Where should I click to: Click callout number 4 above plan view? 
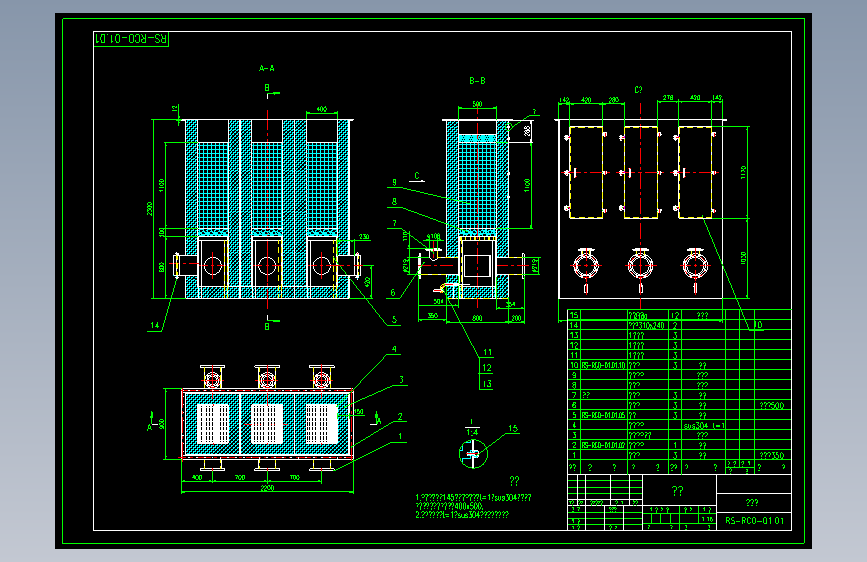click(x=394, y=349)
